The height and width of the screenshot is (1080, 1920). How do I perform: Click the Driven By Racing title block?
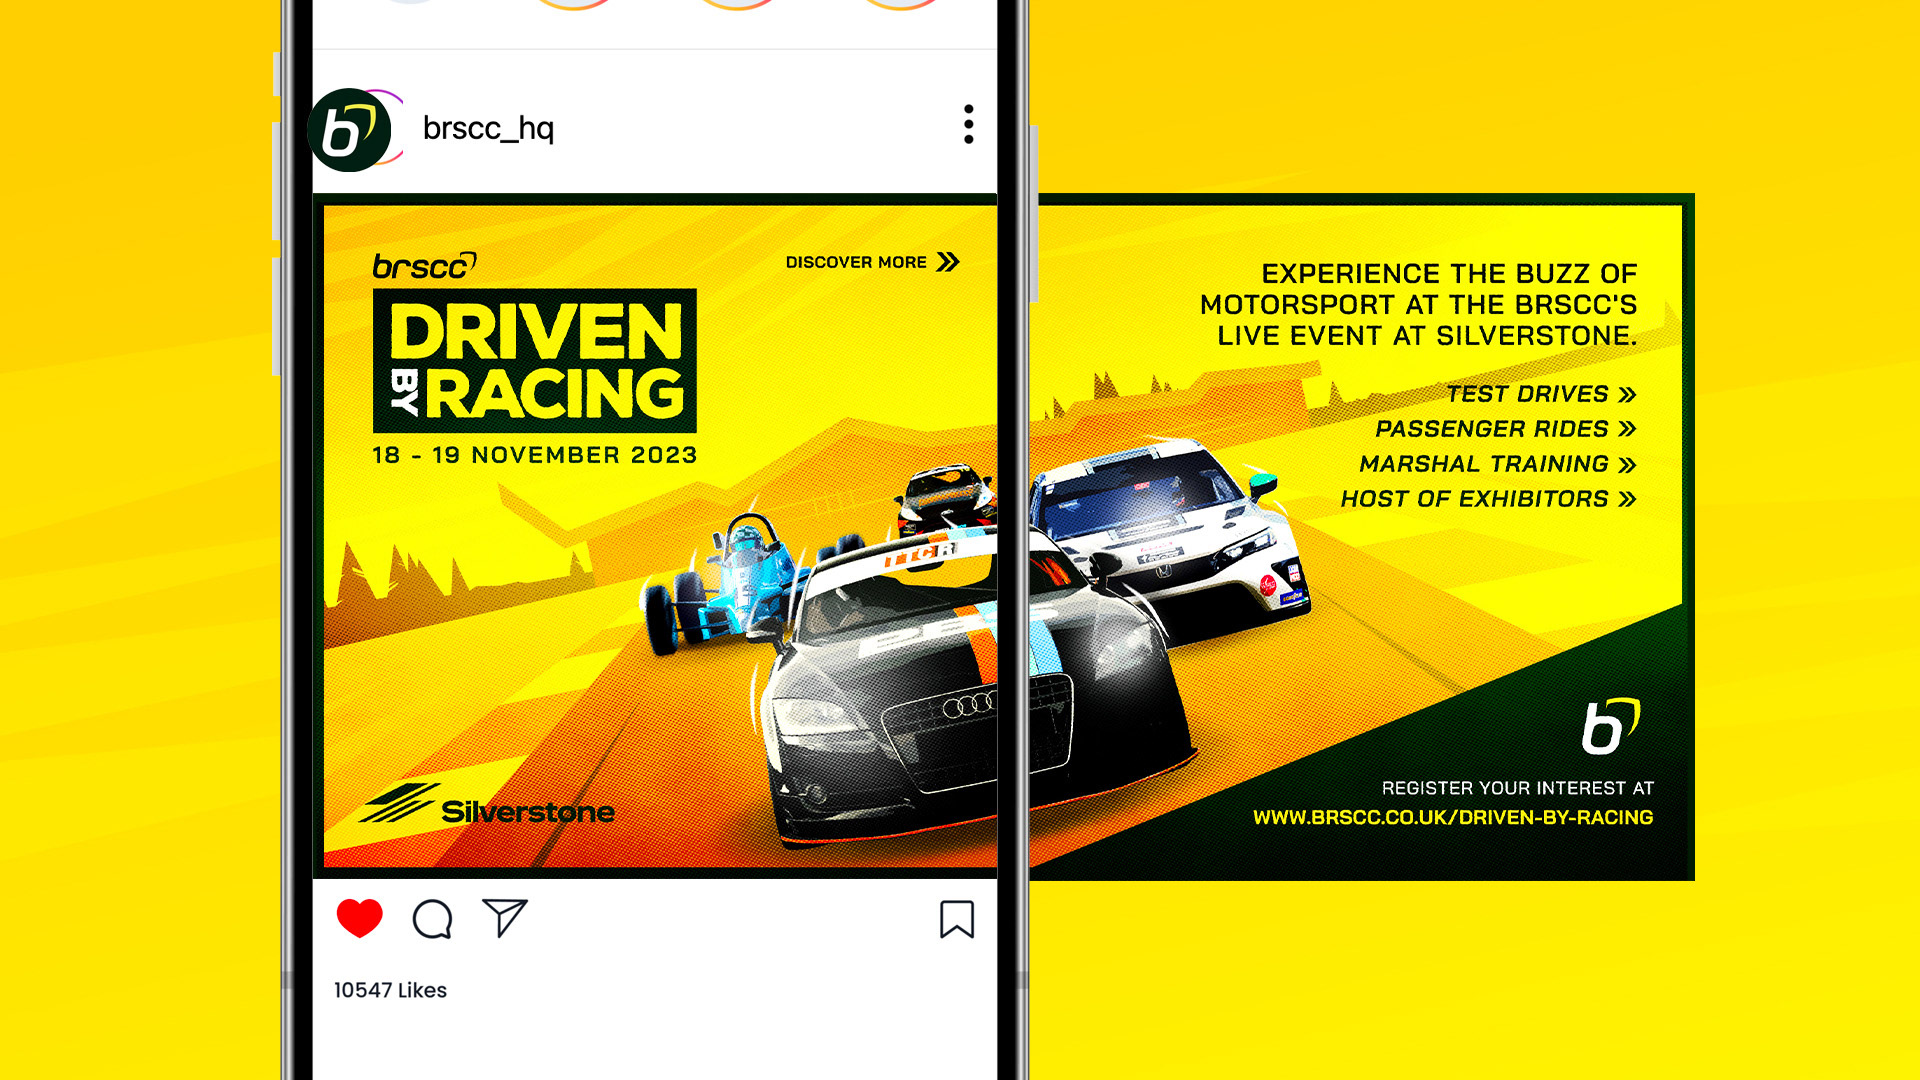click(x=534, y=361)
